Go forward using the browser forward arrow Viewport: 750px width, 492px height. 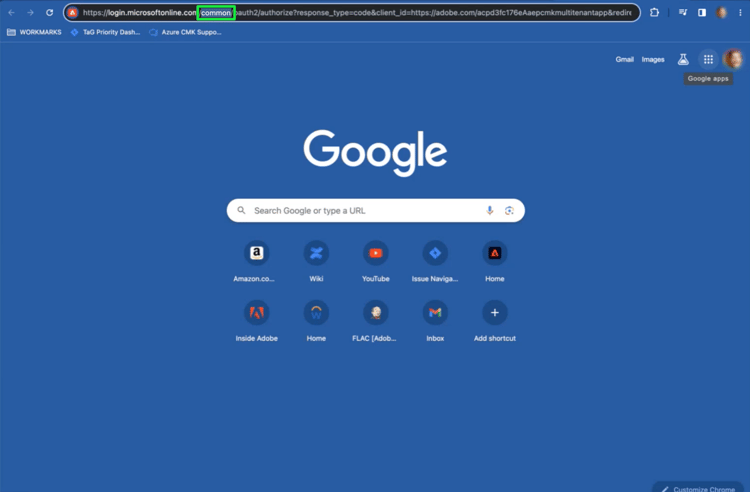(31, 13)
